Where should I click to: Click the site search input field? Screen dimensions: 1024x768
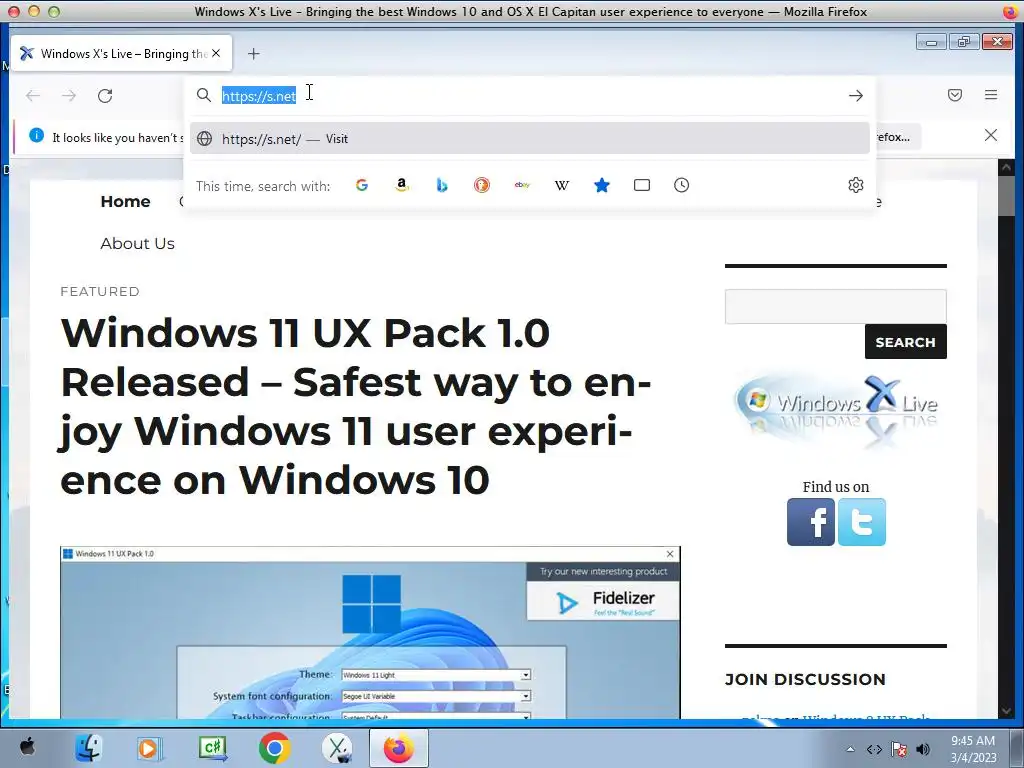[x=835, y=306]
